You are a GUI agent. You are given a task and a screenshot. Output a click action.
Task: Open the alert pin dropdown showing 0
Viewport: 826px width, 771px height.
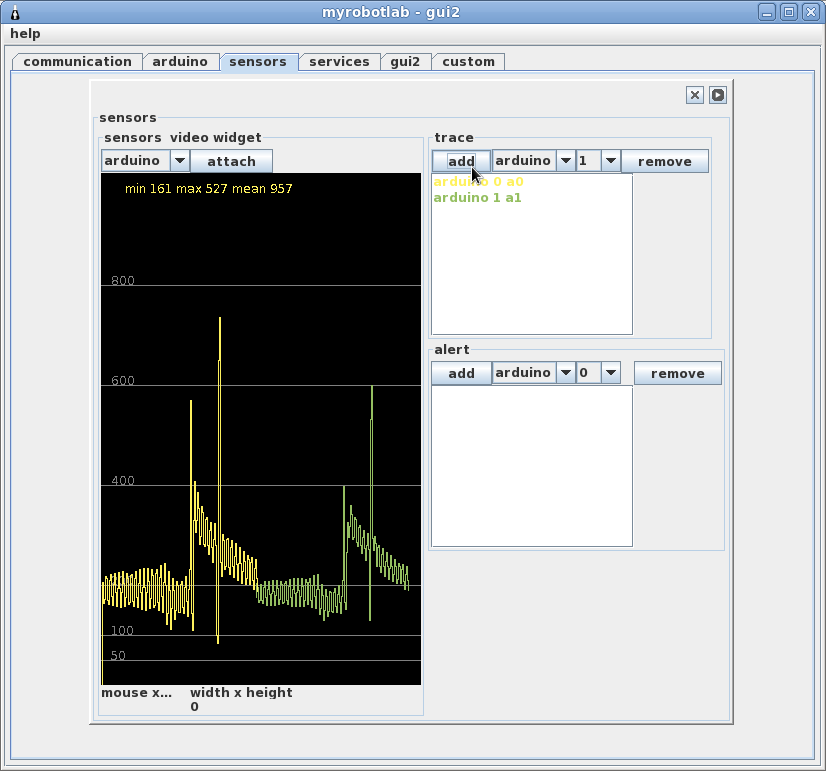point(610,373)
